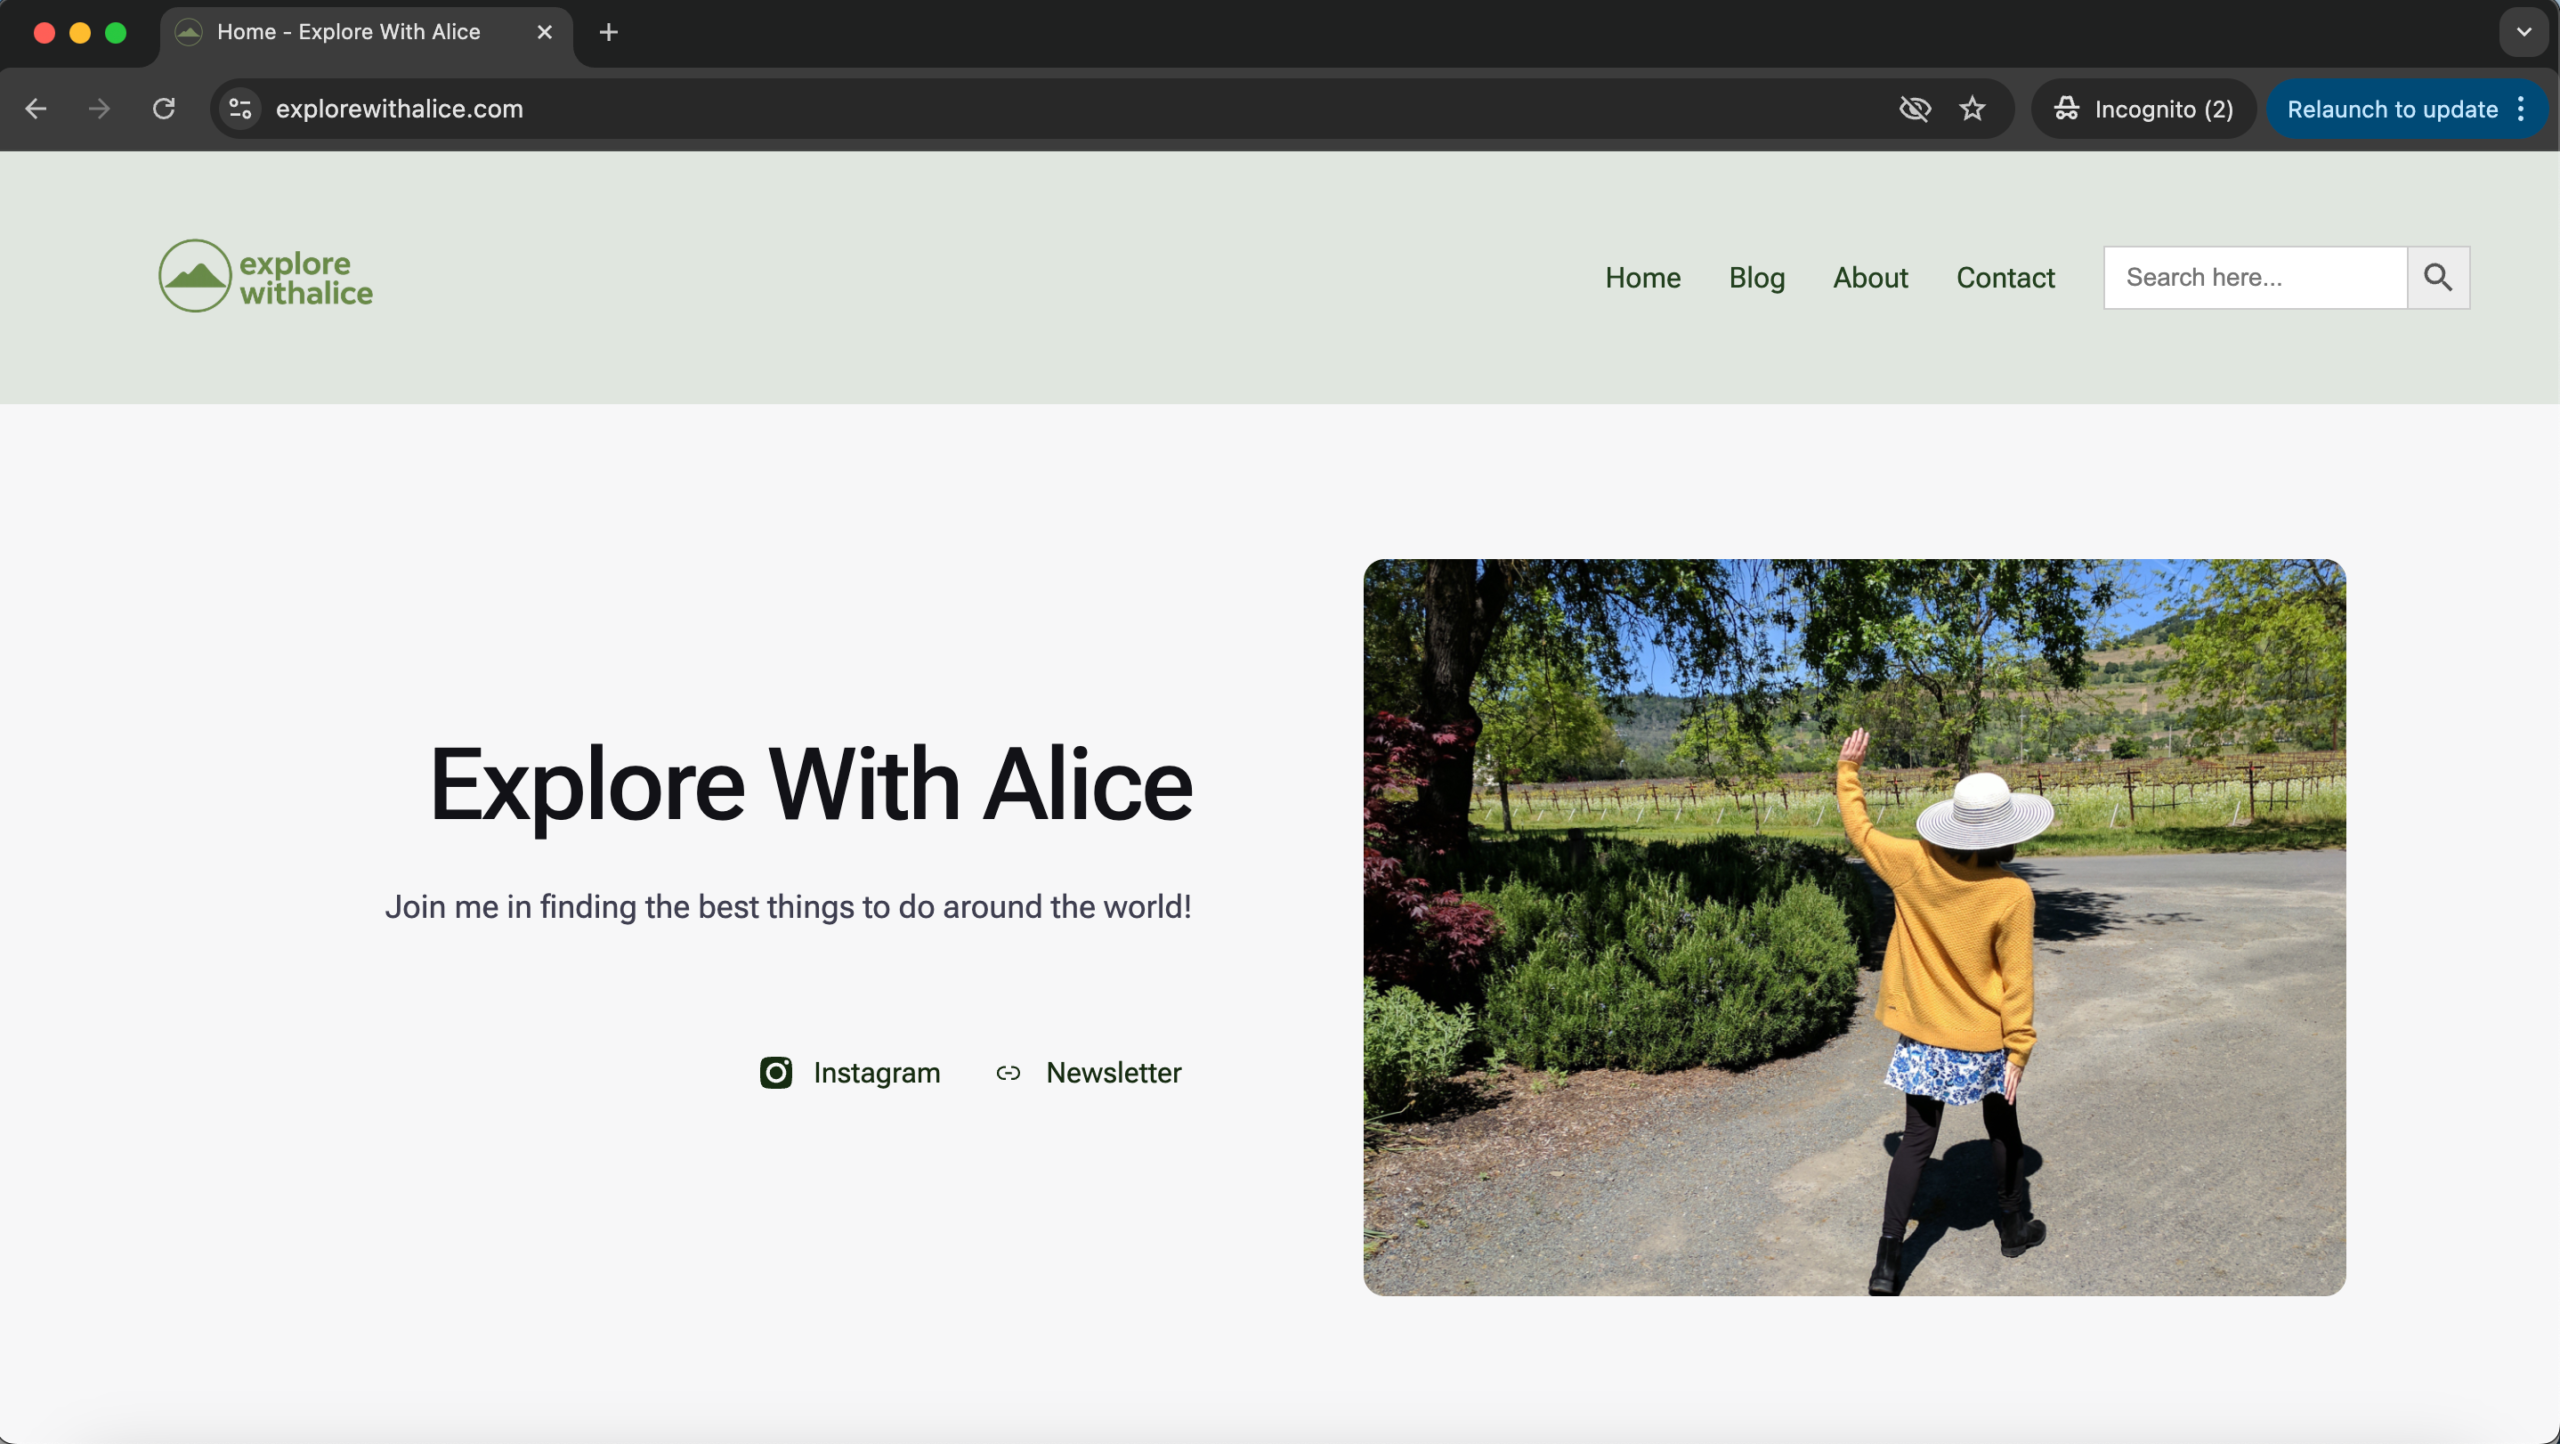Go to the About page

[1870, 277]
